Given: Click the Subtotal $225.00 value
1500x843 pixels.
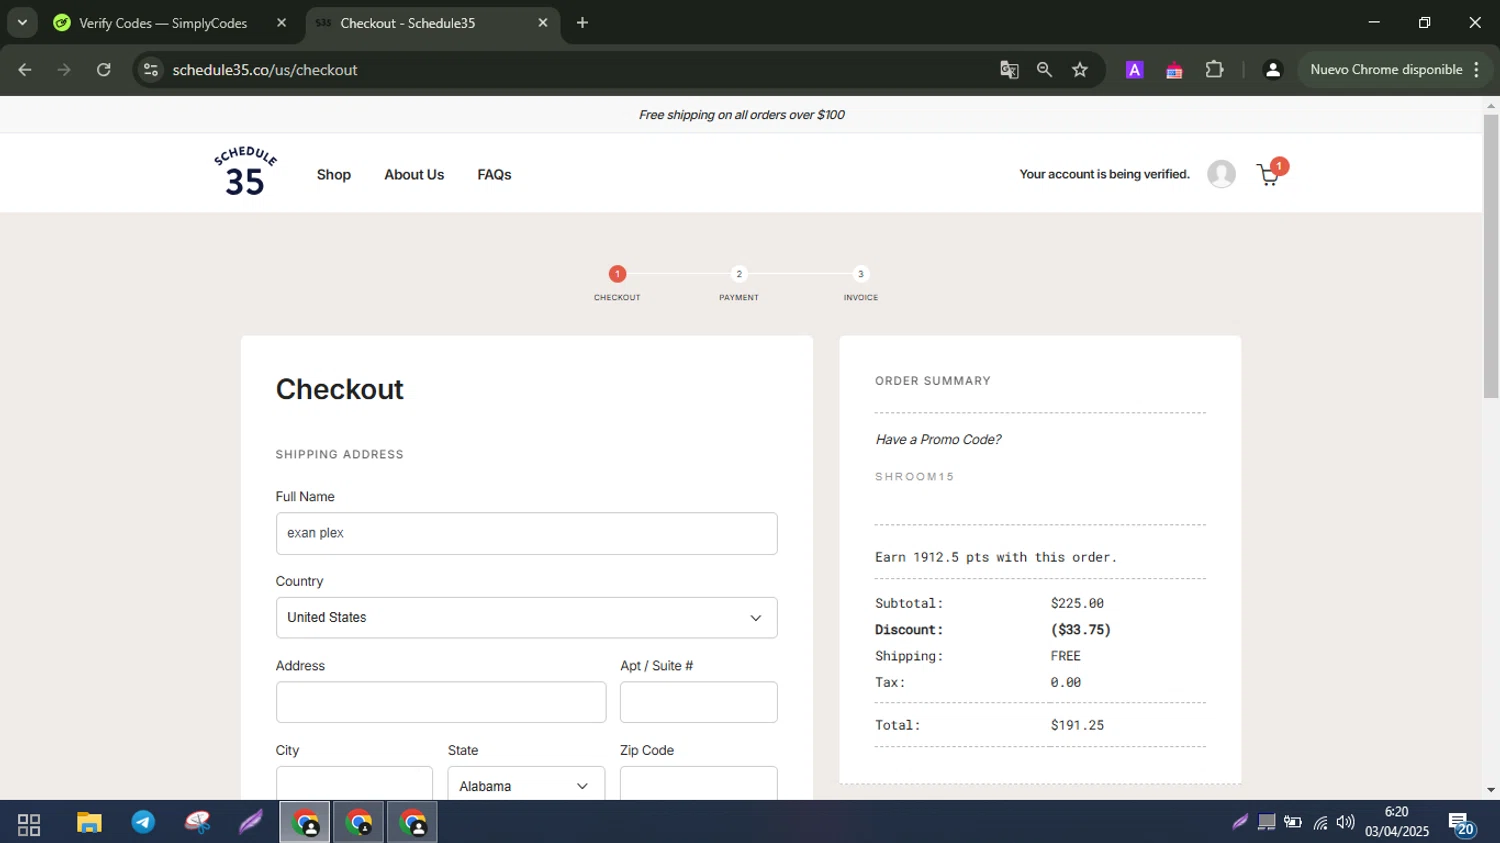Looking at the screenshot, I should [1077, 604].
